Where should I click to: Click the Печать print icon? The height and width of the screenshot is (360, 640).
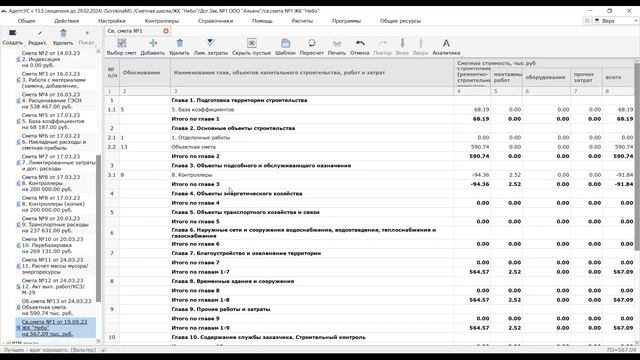337,43
